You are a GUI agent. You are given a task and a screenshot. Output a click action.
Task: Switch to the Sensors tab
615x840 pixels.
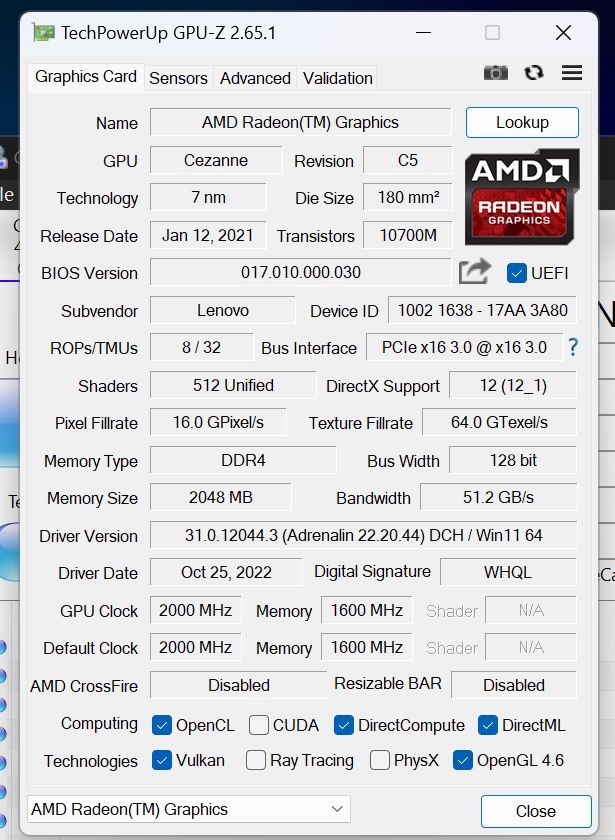tap(178, 78)
